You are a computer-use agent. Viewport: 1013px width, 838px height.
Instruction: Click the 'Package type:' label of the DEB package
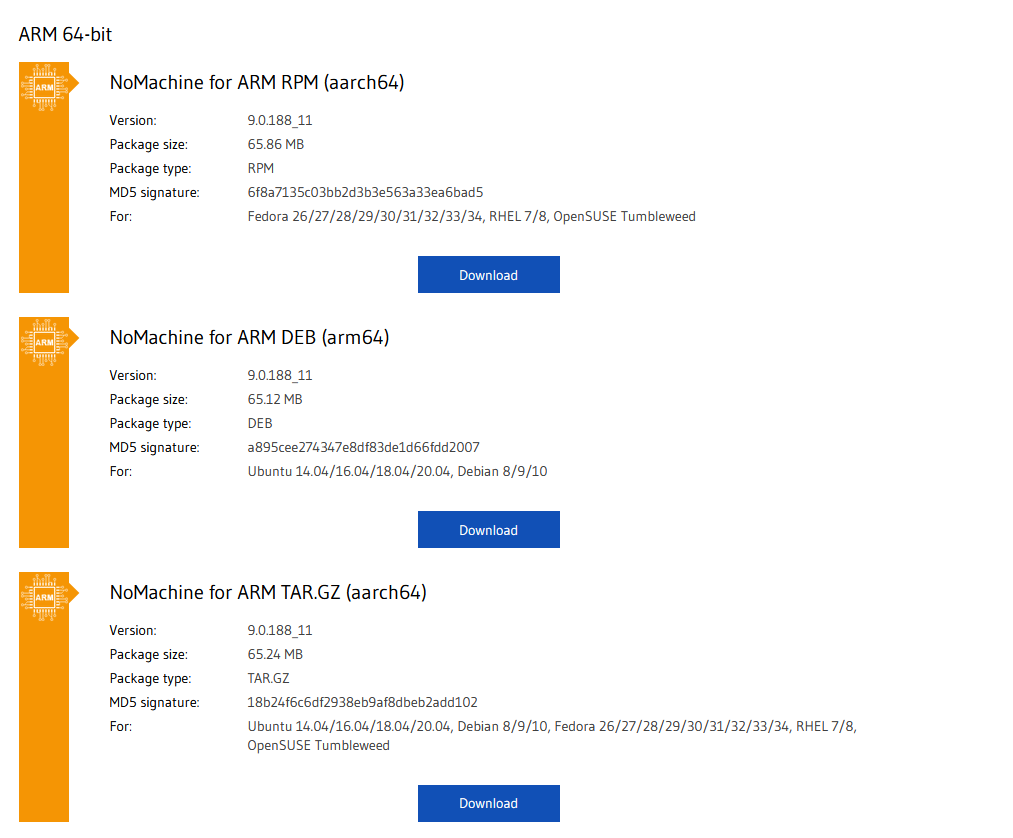pyautogui.click(x=151, y=424)
